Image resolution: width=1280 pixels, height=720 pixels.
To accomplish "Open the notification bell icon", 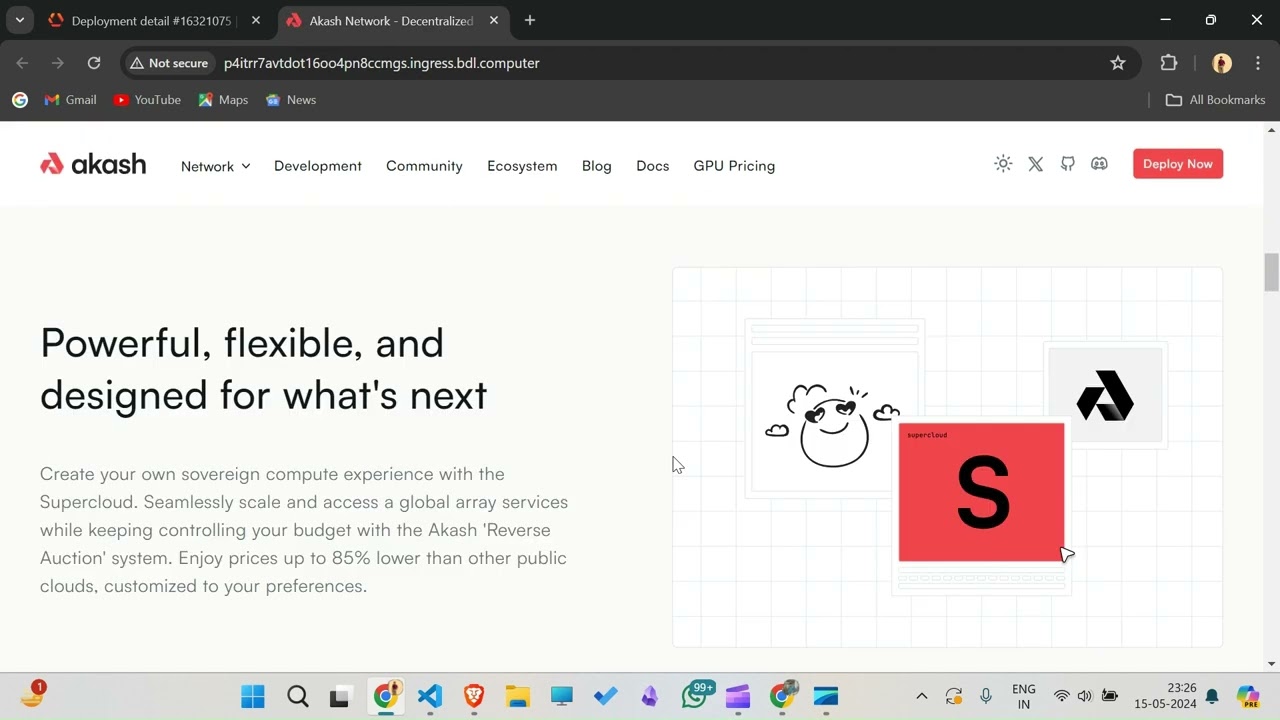I will [x=1212, y=696].
